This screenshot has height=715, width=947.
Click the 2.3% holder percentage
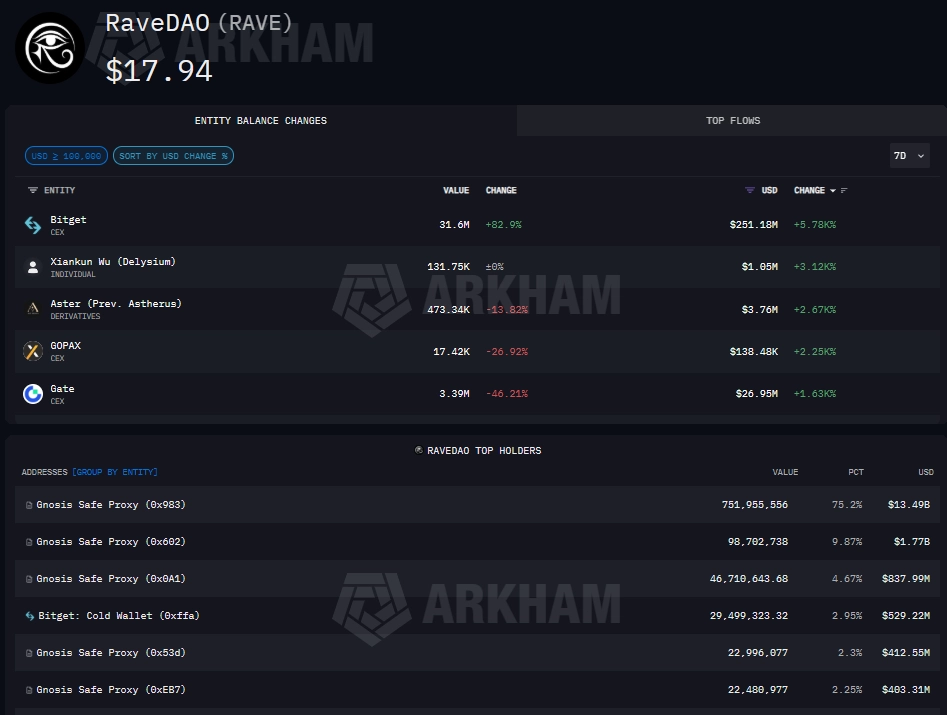point(850,653)
